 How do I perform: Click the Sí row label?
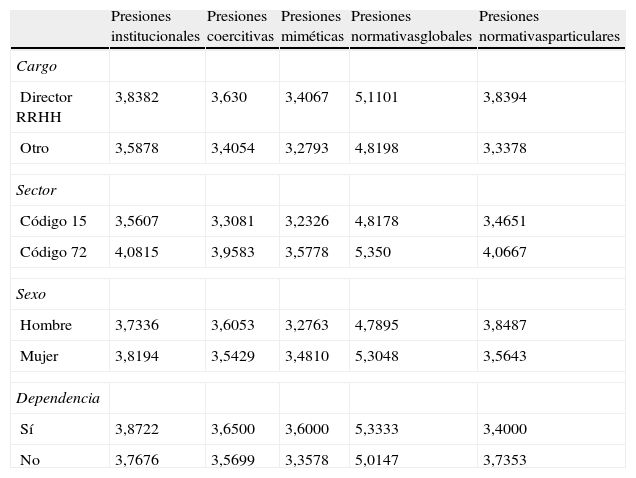(x=27, y=429)
